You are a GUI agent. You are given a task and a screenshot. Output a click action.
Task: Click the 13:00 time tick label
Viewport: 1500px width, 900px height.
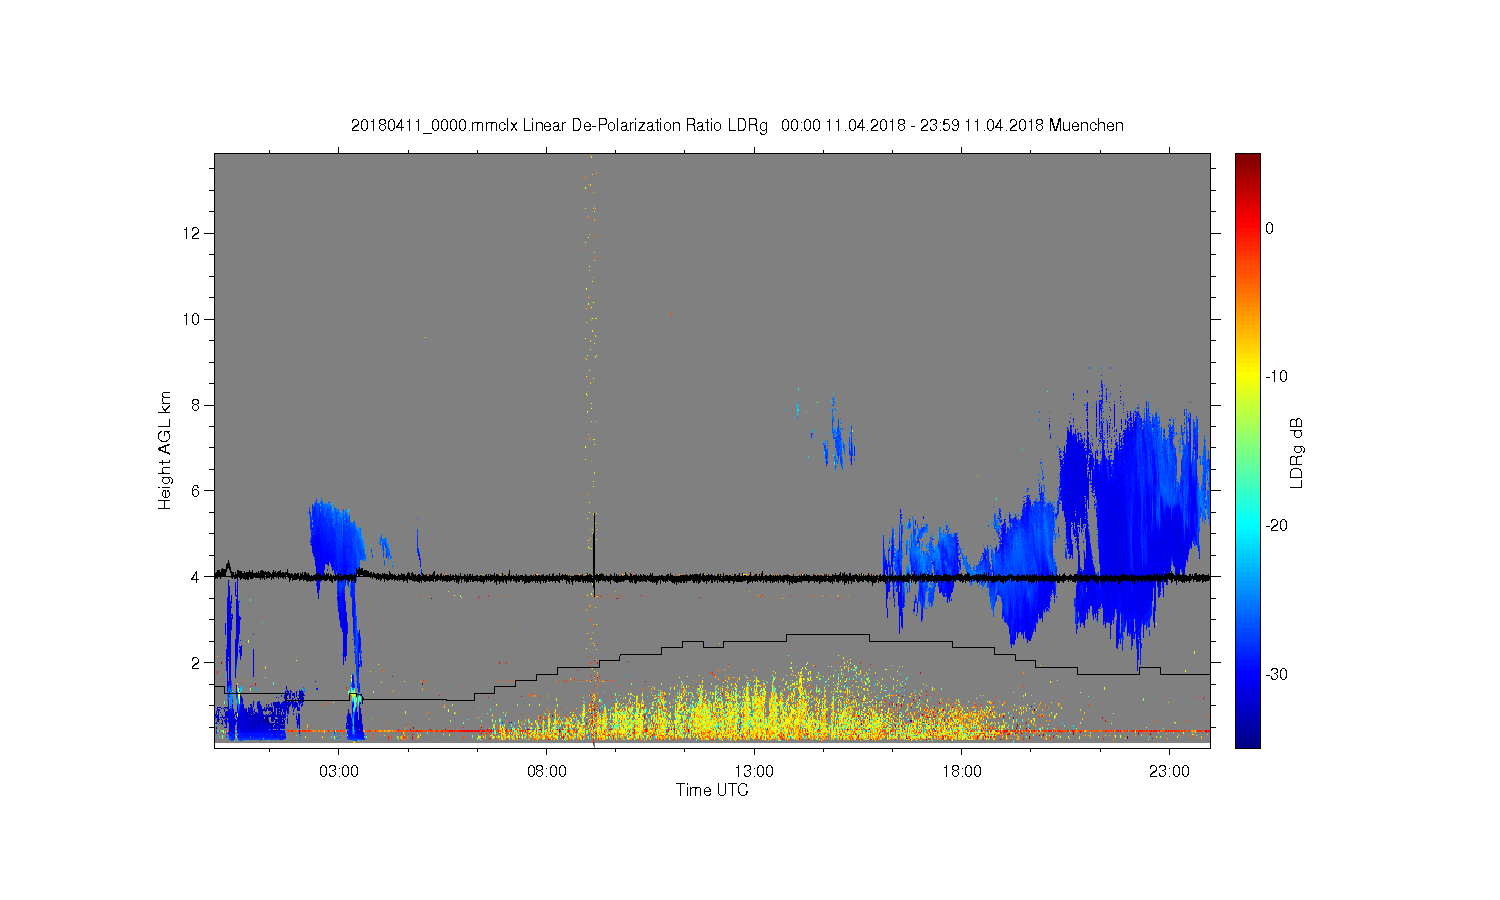point(754,771)
